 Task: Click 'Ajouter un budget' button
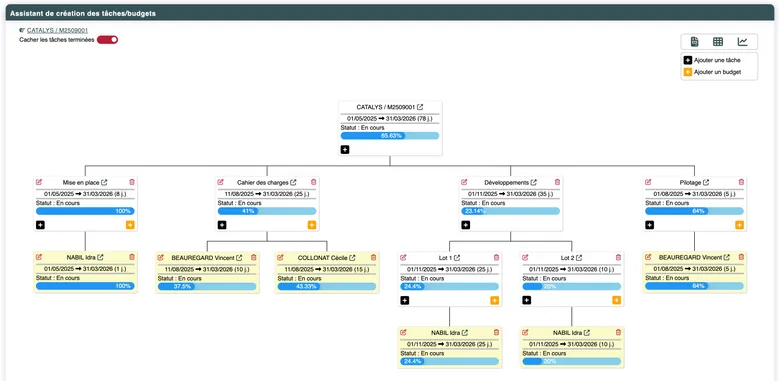[x=712, y=72]
